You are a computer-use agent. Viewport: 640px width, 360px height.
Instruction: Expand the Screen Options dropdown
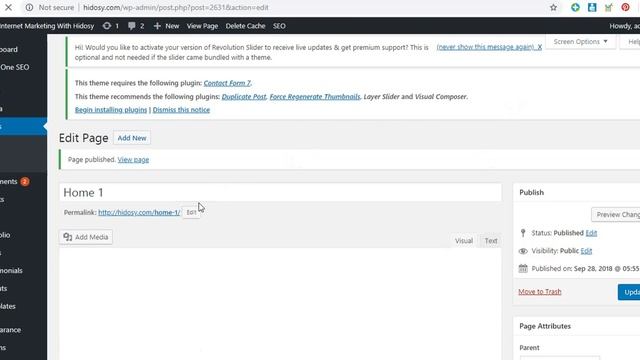point(580,42)
